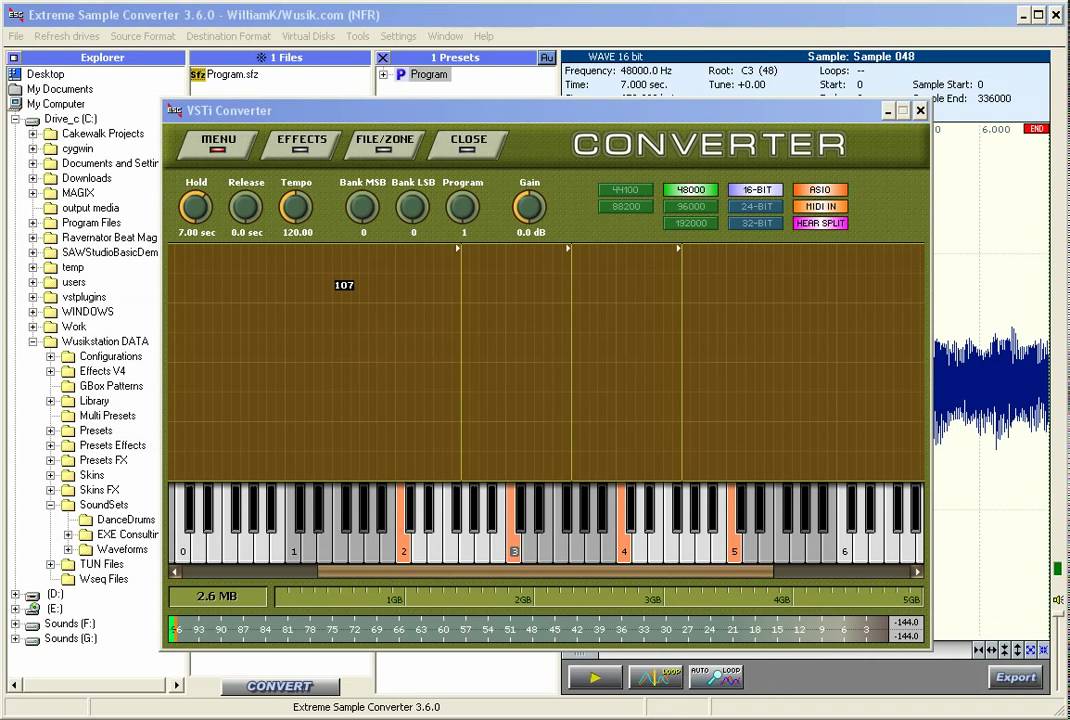Screen dimensions: 1070x720
Task: Toggle the 48000 sample rate button
Action: tap(691, 190)
